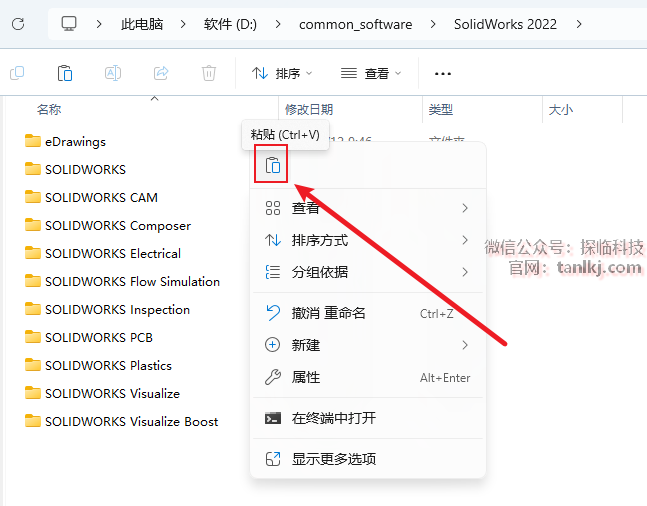
Task: Open the 查看 view dropdown in toolbar
Action: click(371, 73)
